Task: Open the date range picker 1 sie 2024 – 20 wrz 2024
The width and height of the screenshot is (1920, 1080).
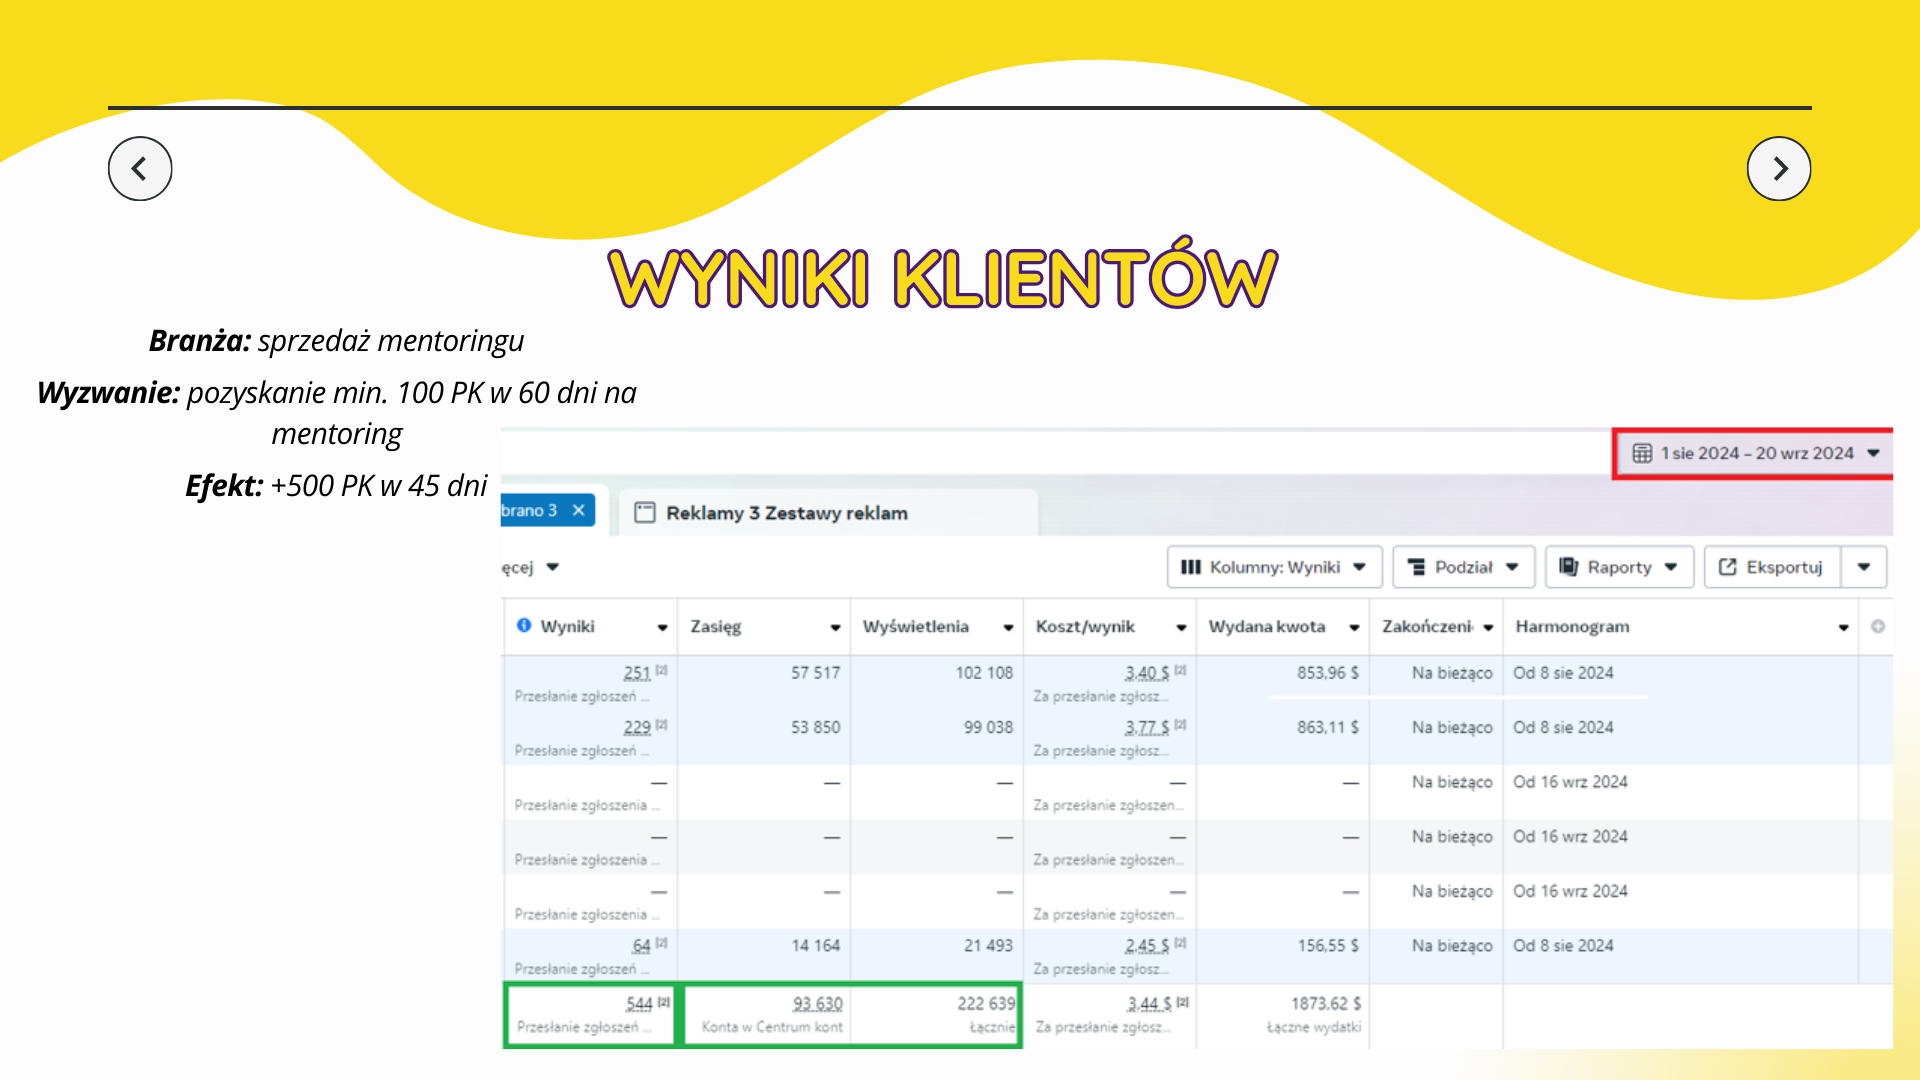Action: (x=1756, y=453)
